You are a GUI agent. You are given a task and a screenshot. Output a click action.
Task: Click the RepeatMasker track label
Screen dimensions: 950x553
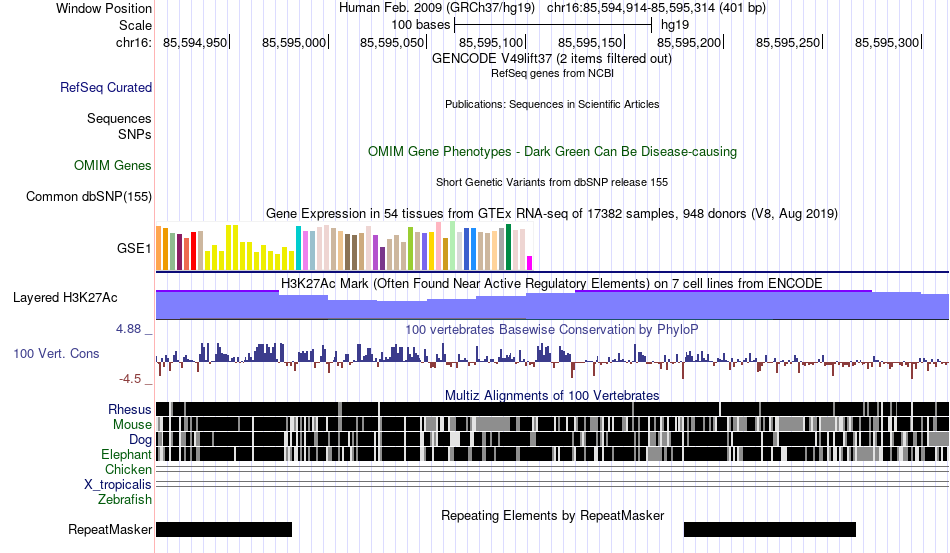110,529
